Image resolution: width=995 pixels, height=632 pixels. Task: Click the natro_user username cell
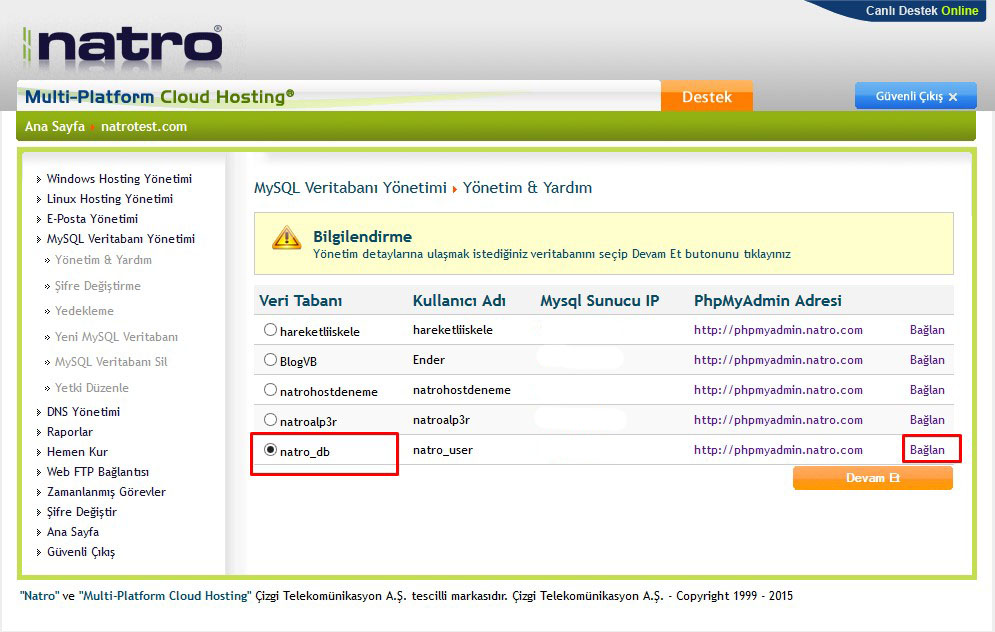443,450
